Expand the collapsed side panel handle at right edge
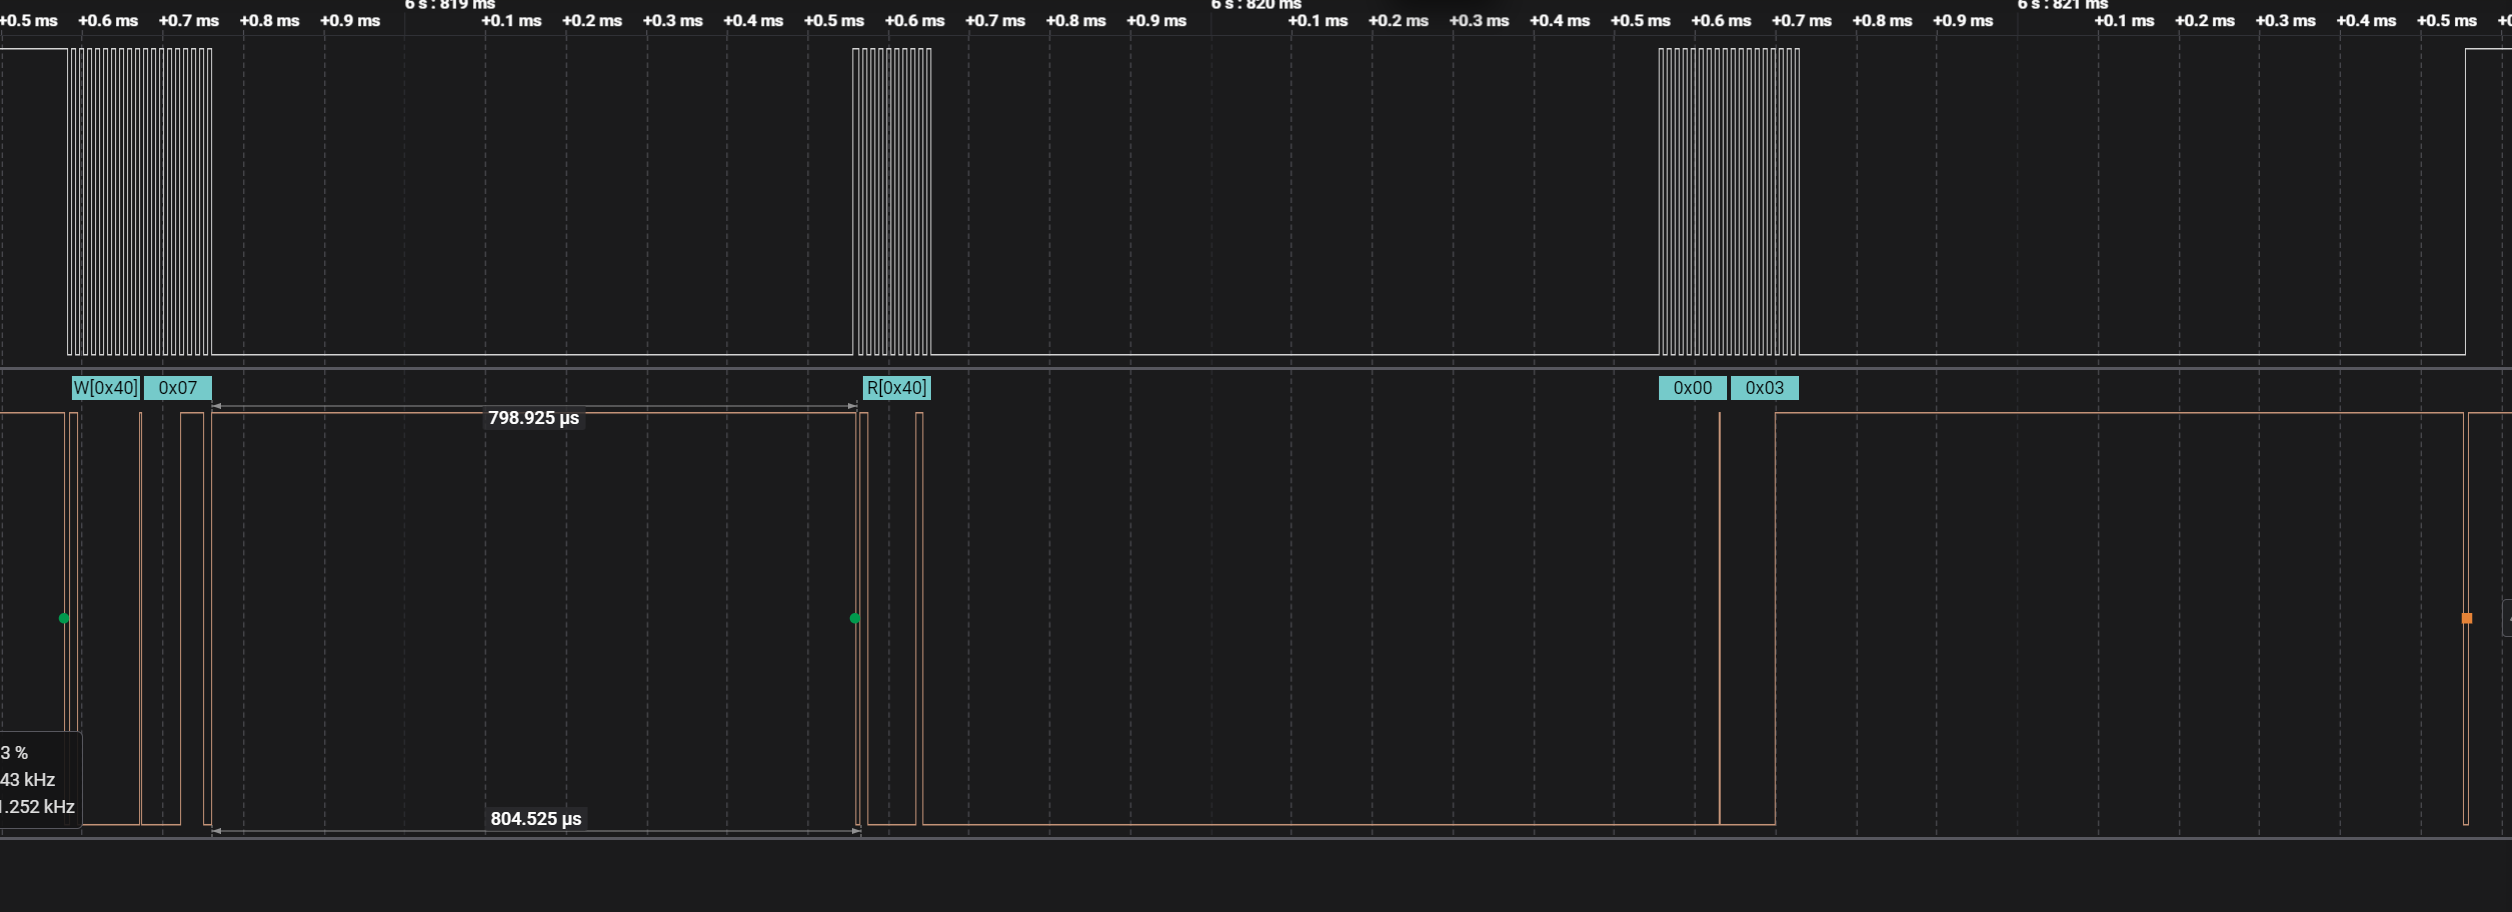 [2507, 618]
